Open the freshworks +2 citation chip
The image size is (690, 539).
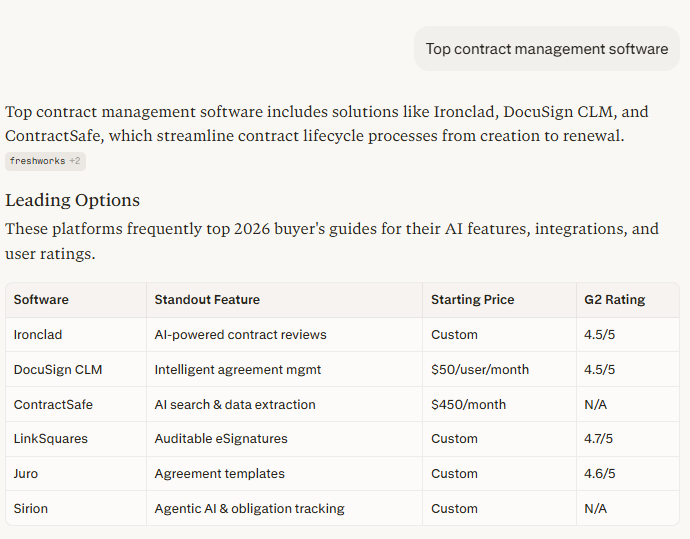tap(45, 161)
